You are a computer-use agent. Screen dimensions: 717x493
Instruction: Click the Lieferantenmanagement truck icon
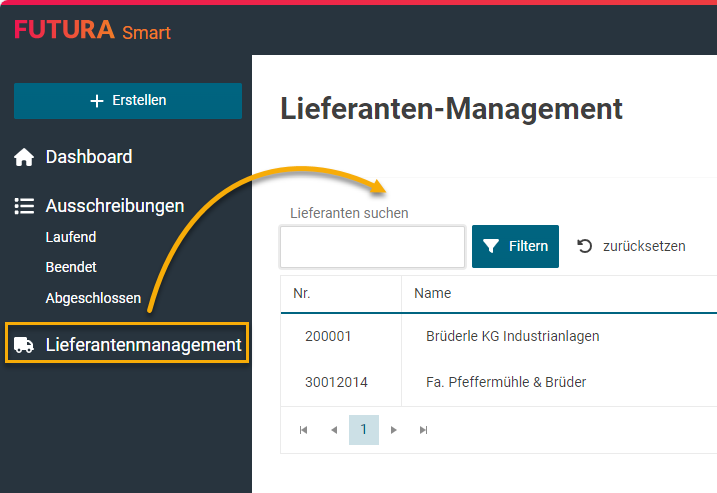(24, 345)
